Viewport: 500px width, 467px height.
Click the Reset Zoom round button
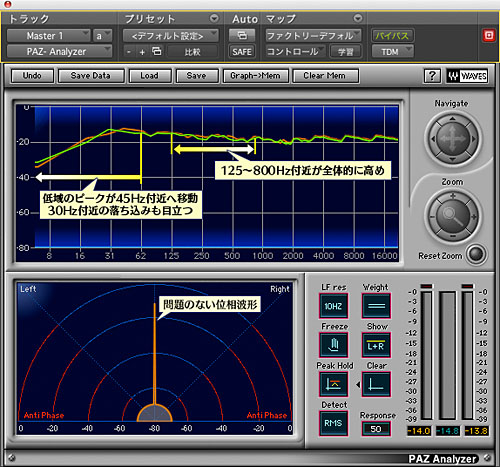pos(476,255)
